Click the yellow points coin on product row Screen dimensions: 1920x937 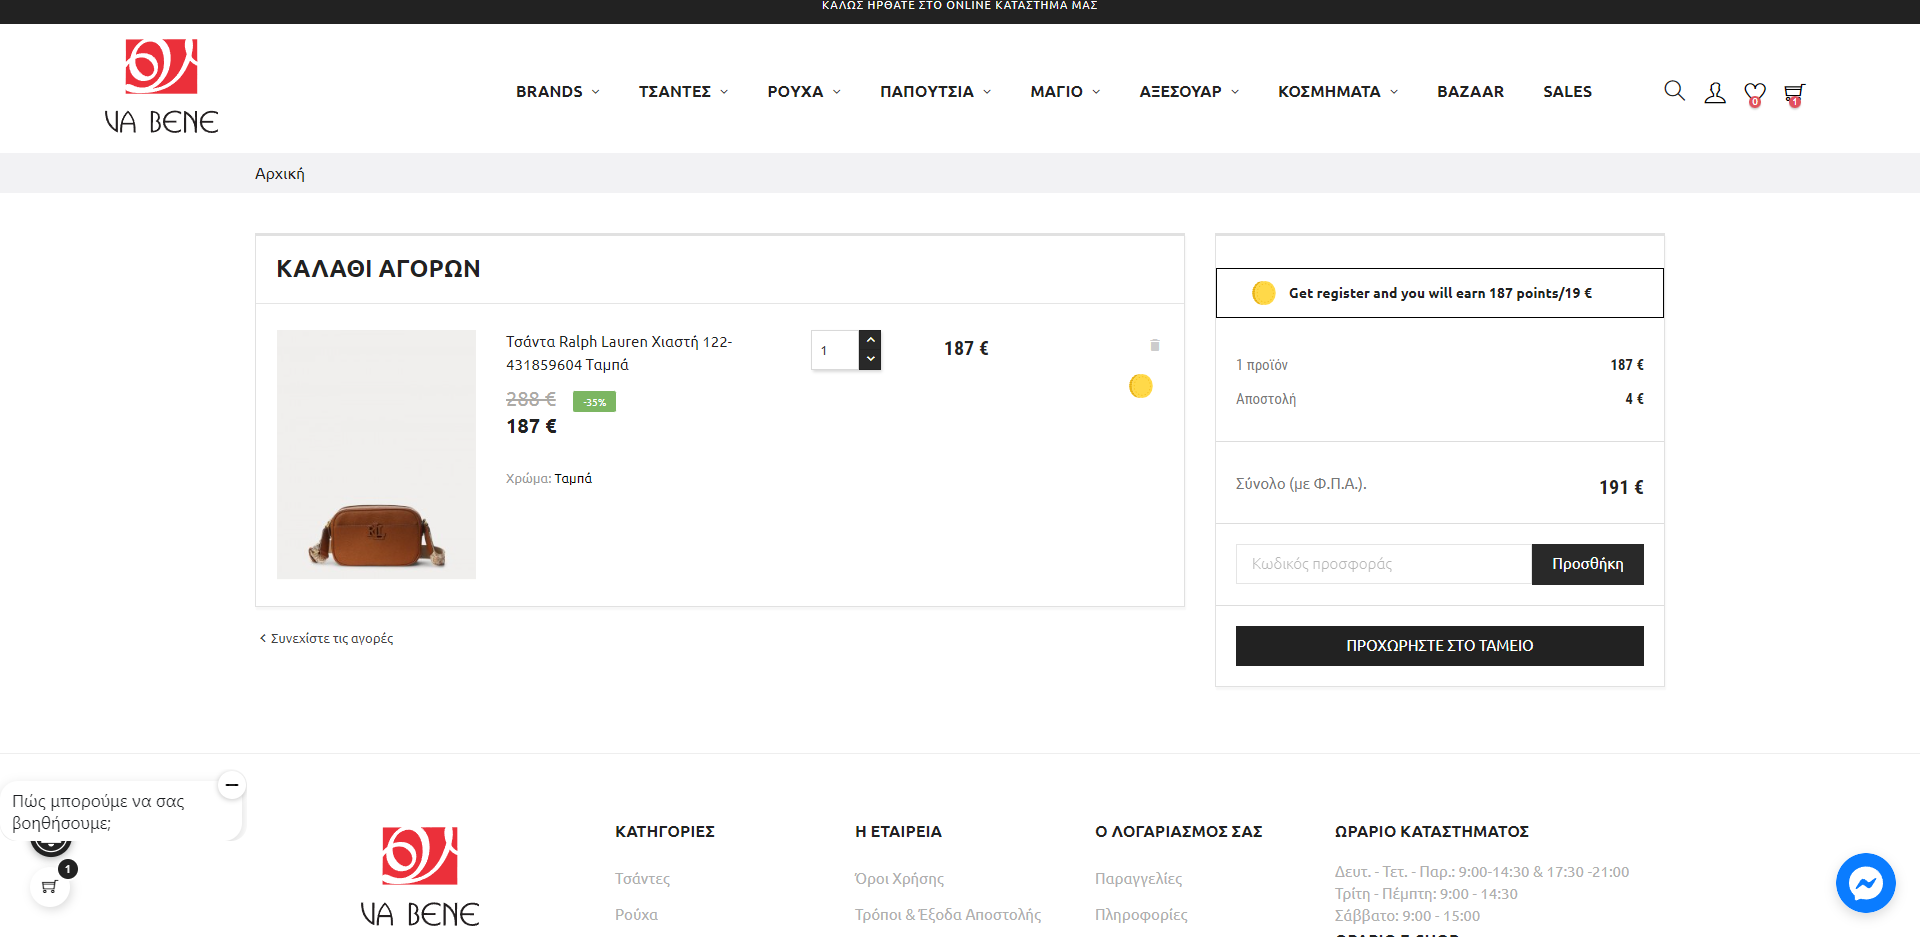point(1141,386)
